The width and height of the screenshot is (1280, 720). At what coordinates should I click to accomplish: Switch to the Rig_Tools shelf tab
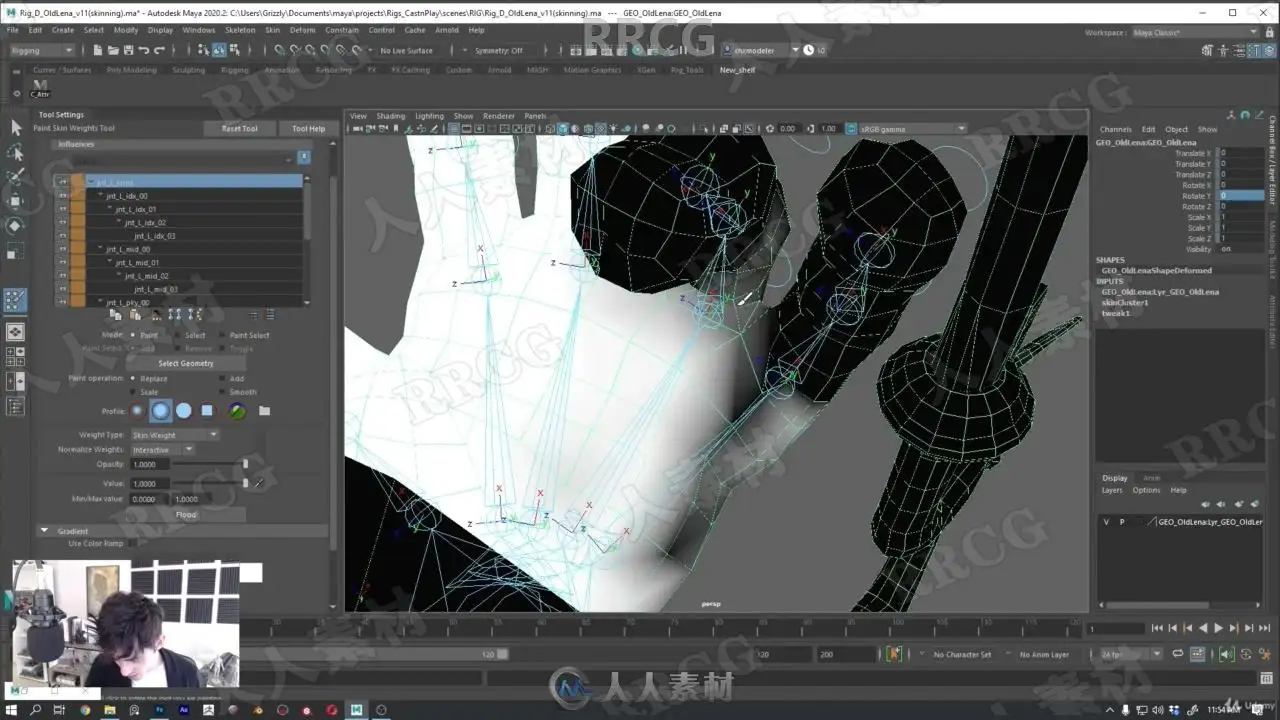(x=687, y=70)
